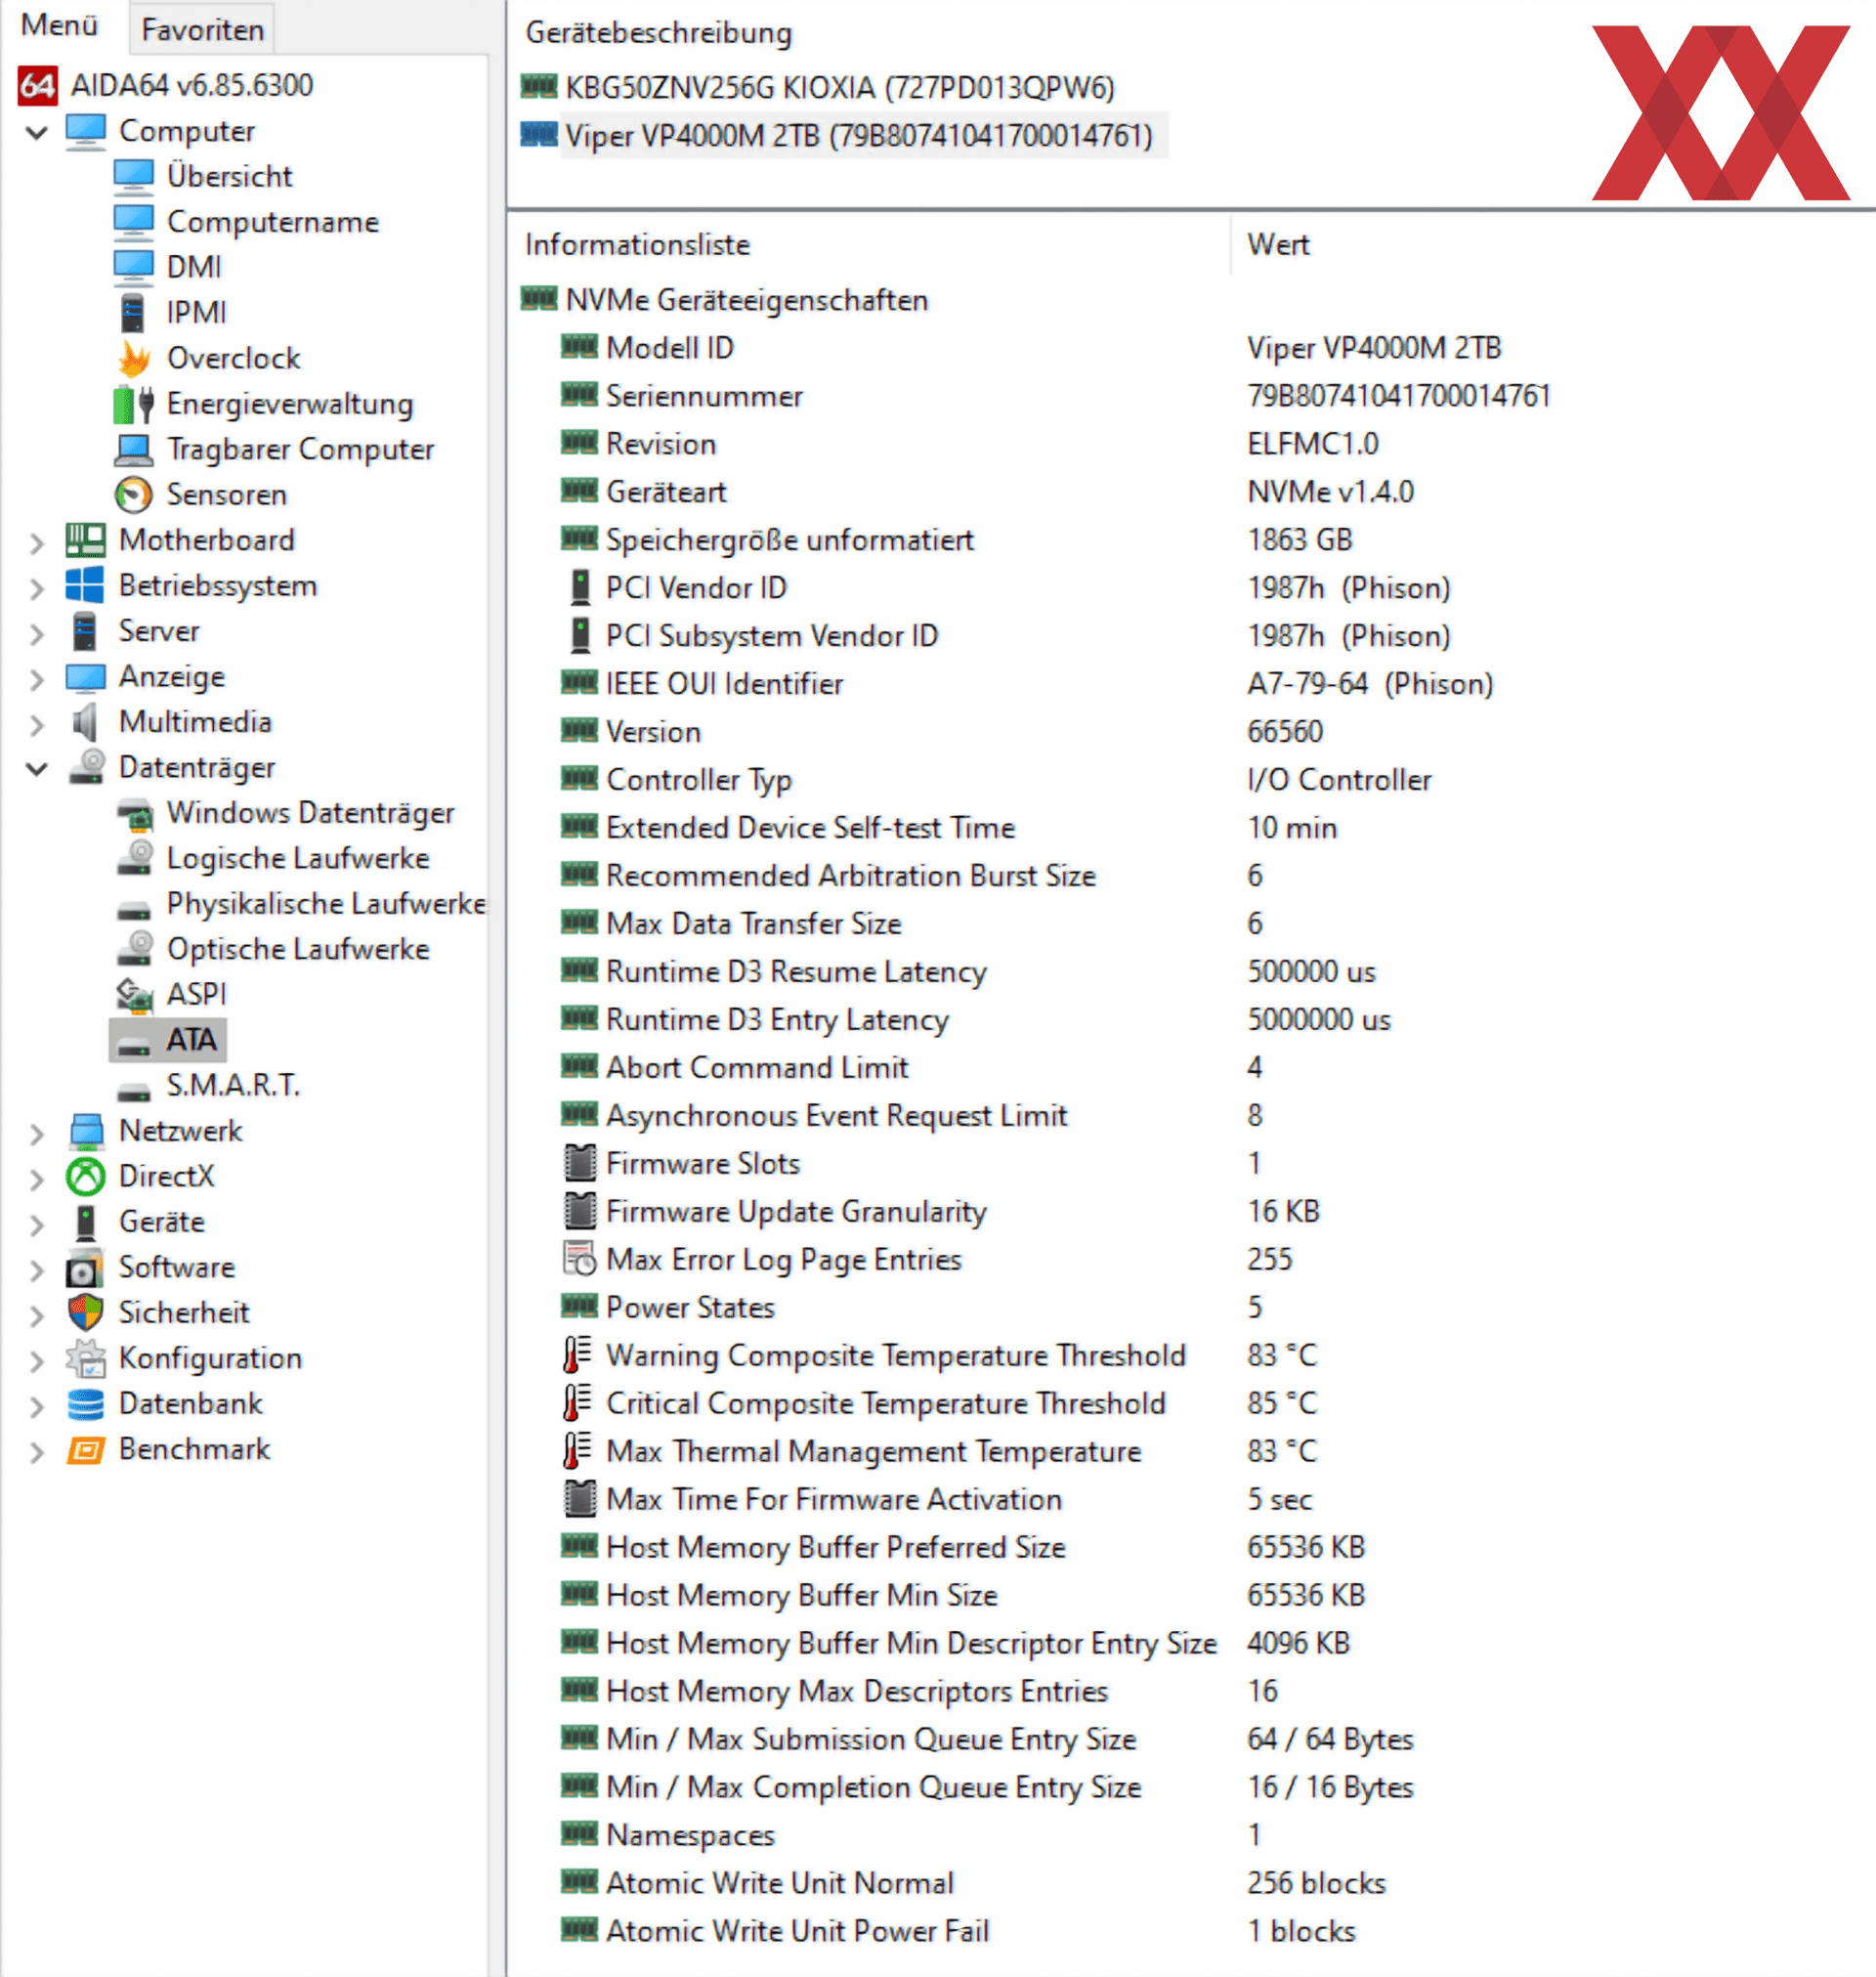Click the Betriebssystem Windows logo icon

85,586
